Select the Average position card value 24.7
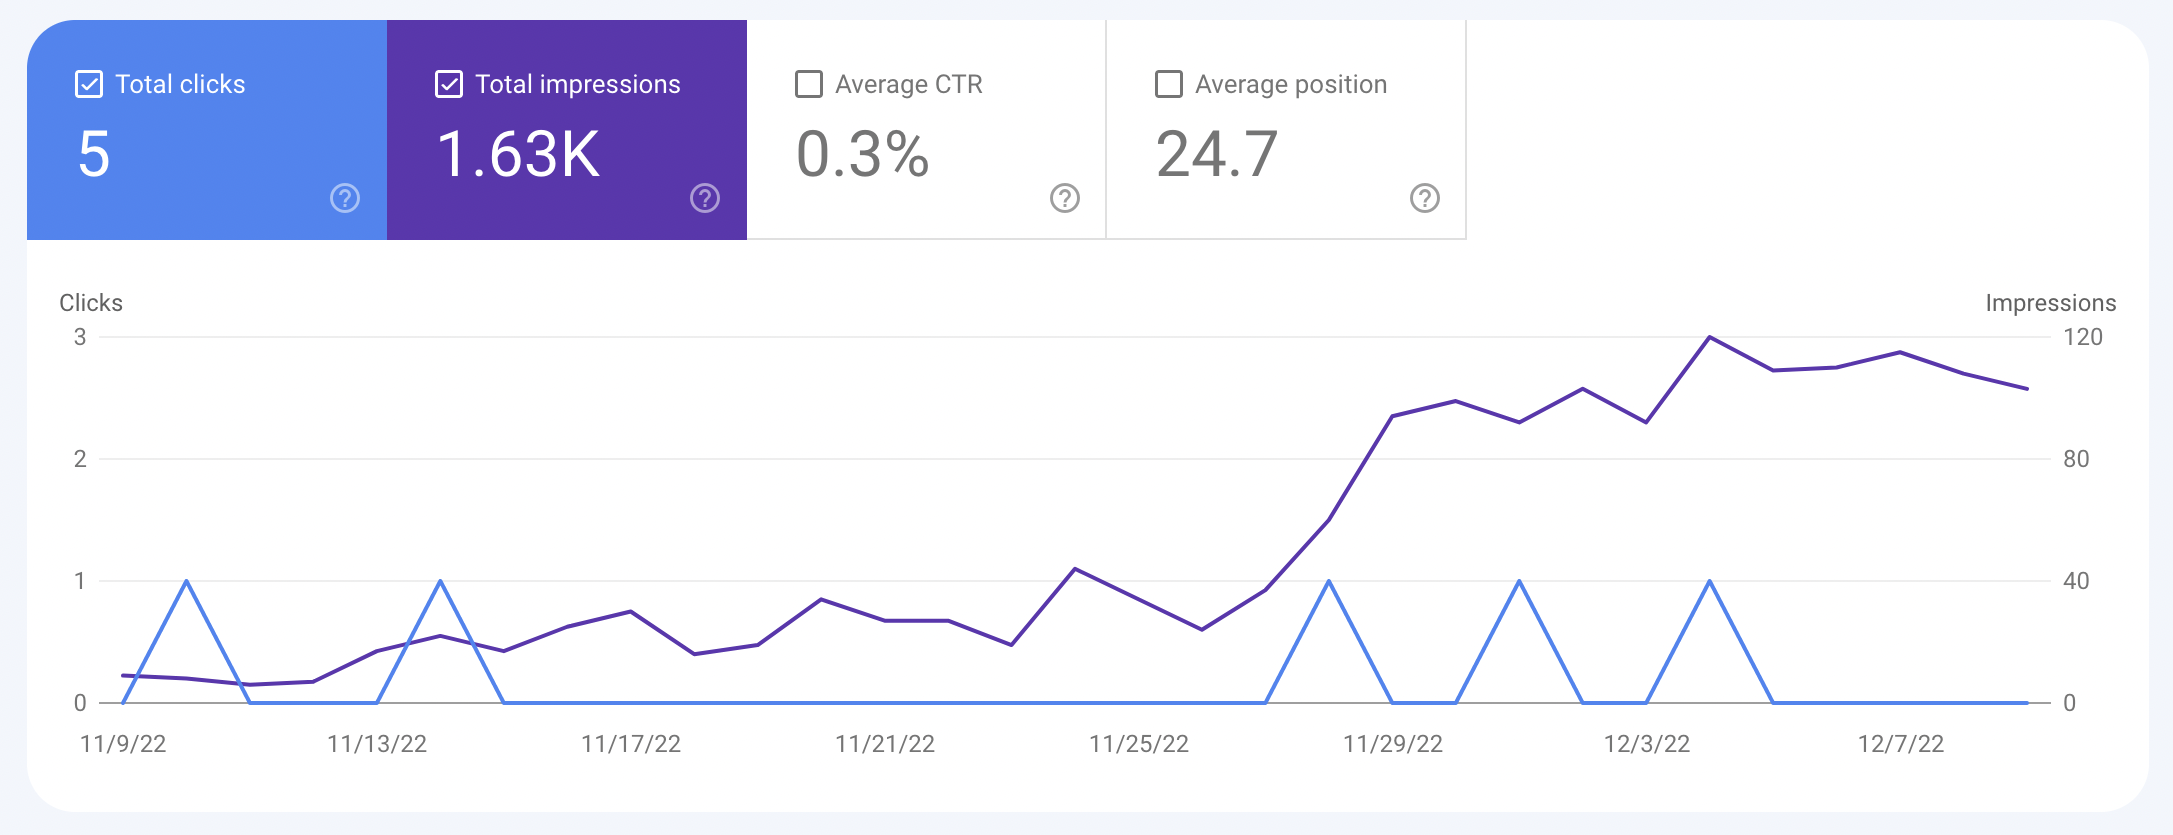 (x=1217, y=155)
